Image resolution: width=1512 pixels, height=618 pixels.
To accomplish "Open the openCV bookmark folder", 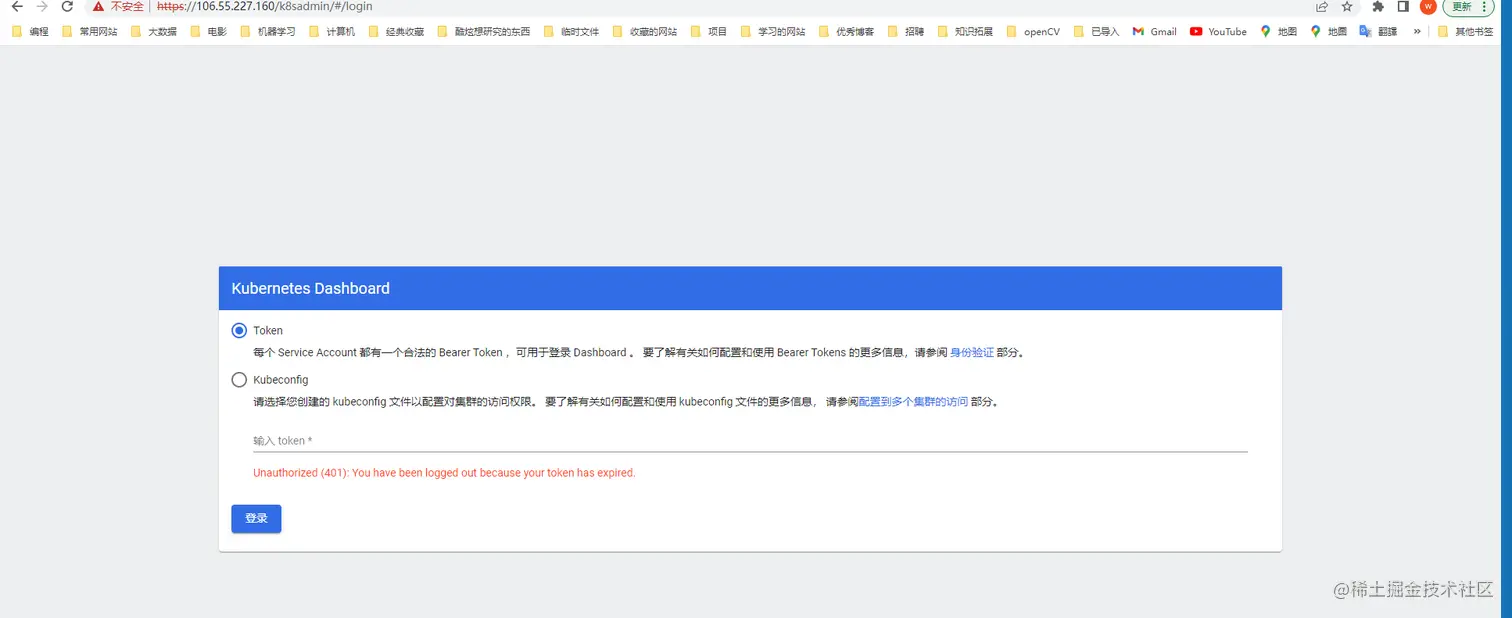I will pos(1032,31).
